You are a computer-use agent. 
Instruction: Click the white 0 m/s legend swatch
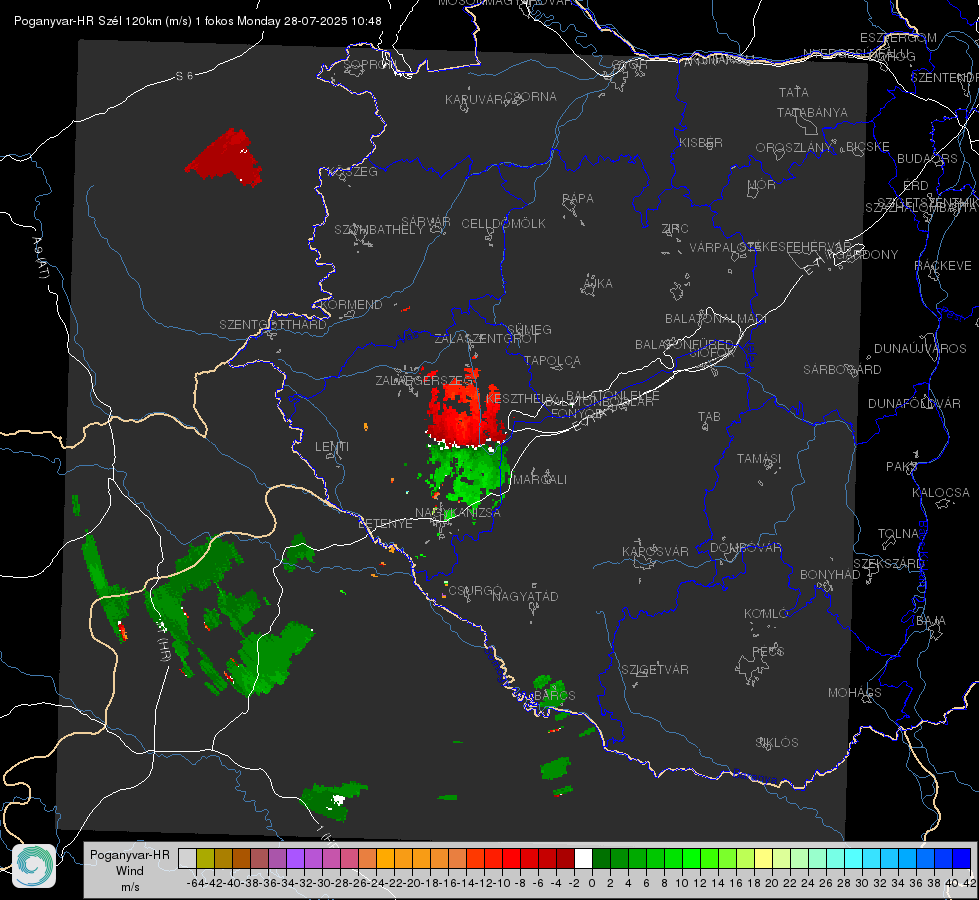(583, 859)
